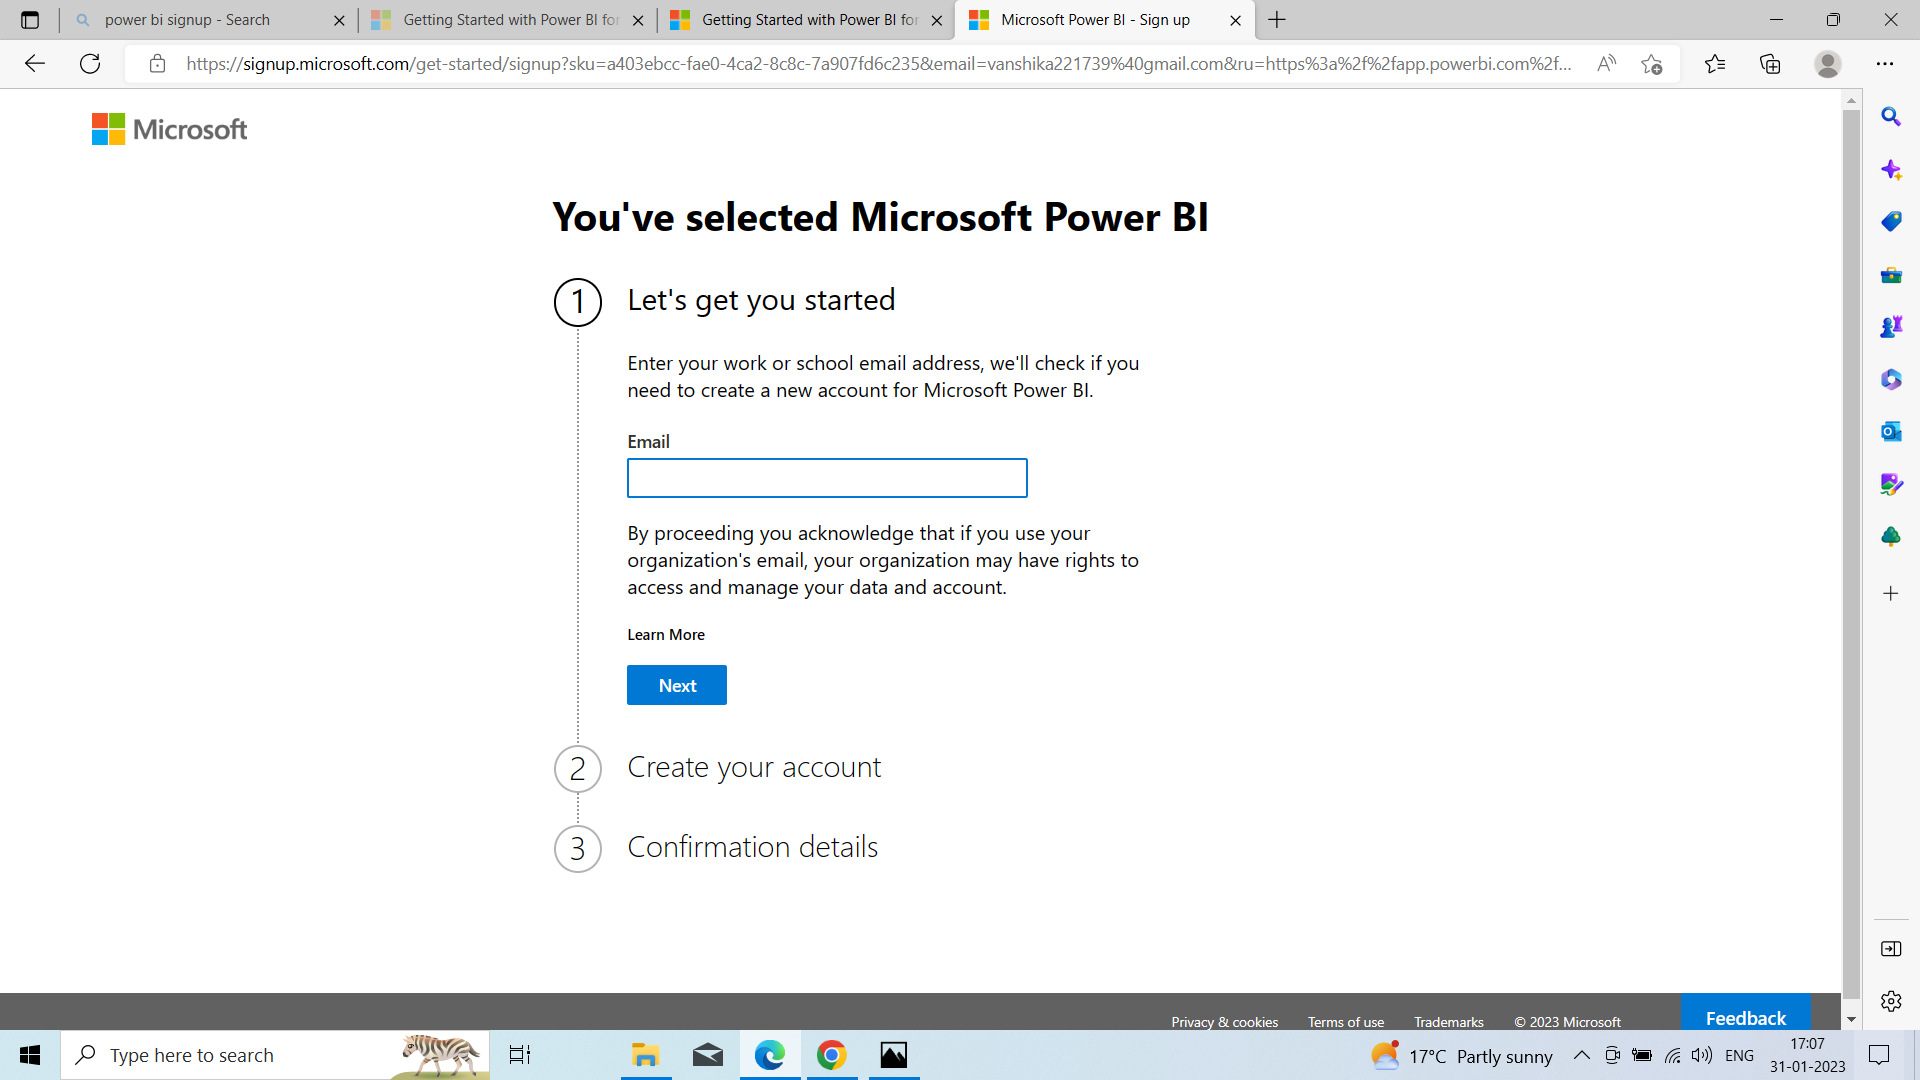Open Read Aloud in the address bar

(x=1606, y=64)
